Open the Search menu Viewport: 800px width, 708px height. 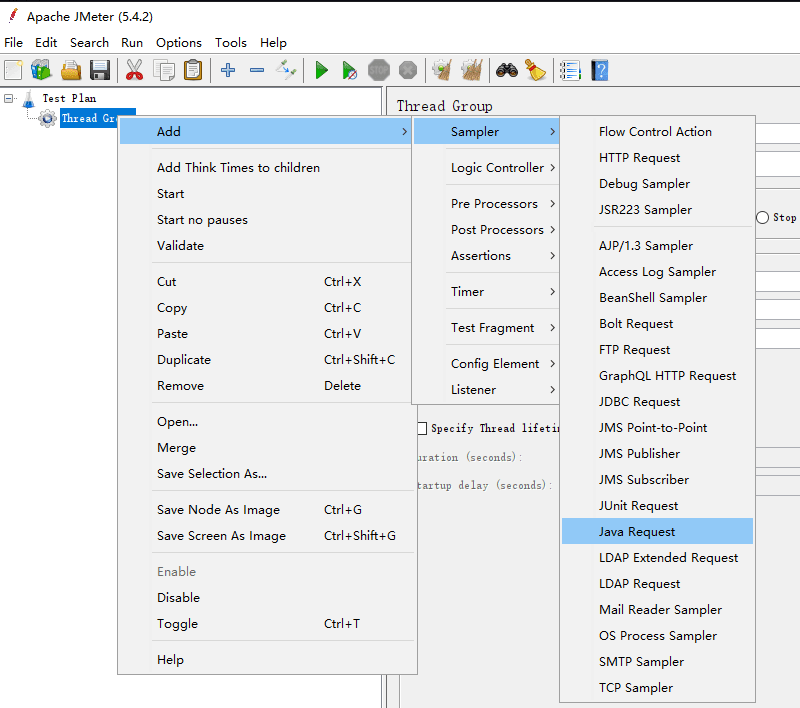click(89, 43)
